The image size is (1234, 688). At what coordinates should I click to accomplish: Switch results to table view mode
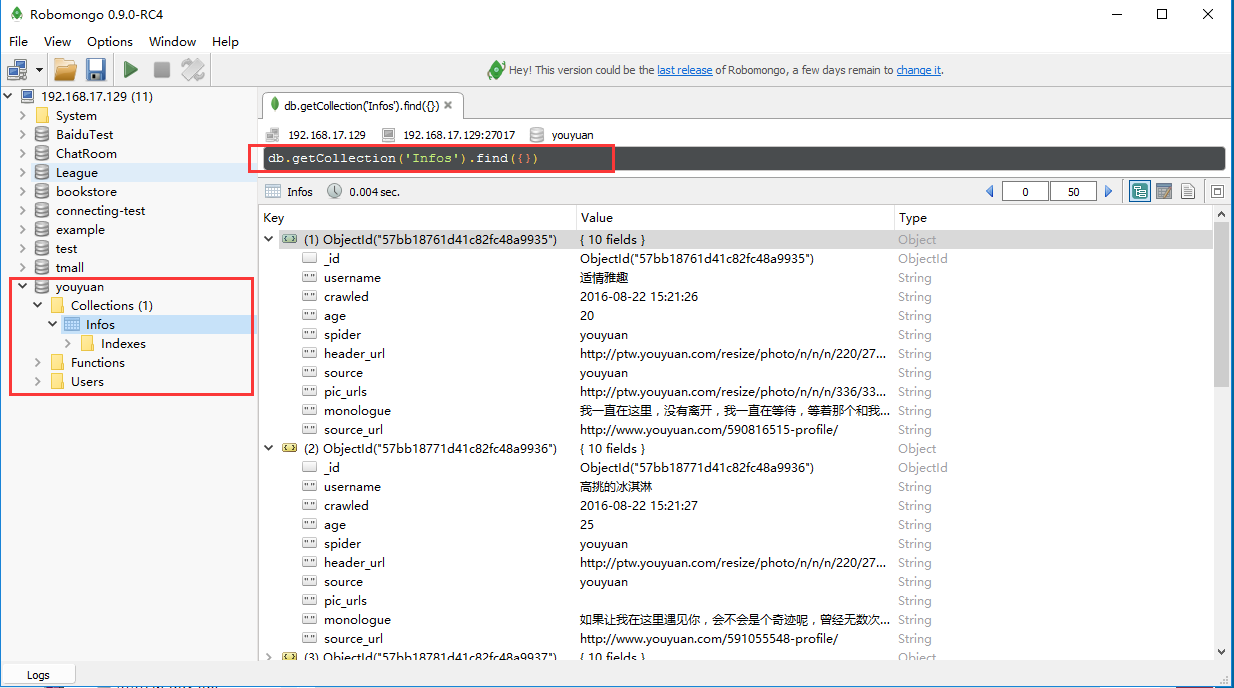(x=1164, y=192)
